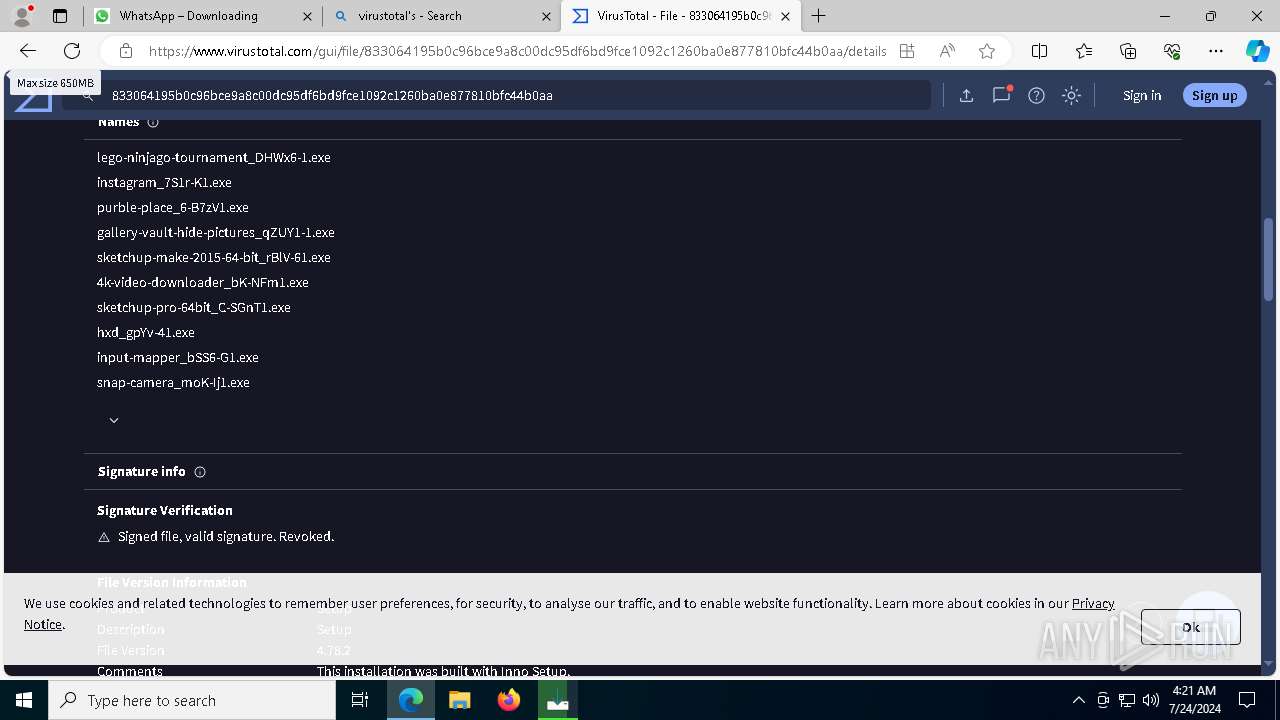1280x720 pixels.
Task: Select purble-place_6-B7zV1.exe file name
Action: point(173,207)
